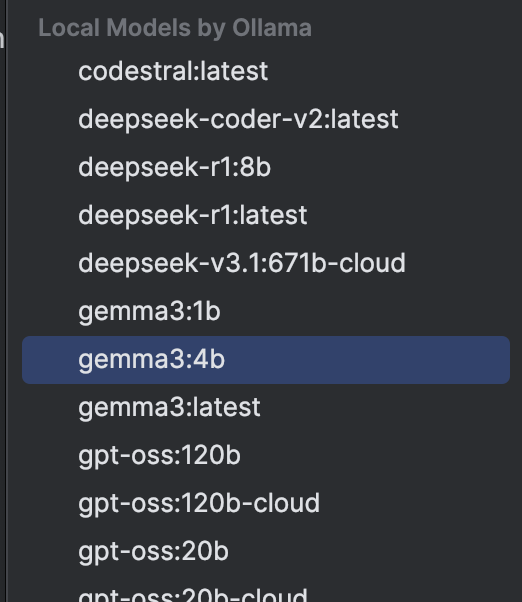Viewport: 522px width, 602px height.
Task: Pick the deepseek-r1:8b model
Action: pyautogui.click(x=266, y=167)
